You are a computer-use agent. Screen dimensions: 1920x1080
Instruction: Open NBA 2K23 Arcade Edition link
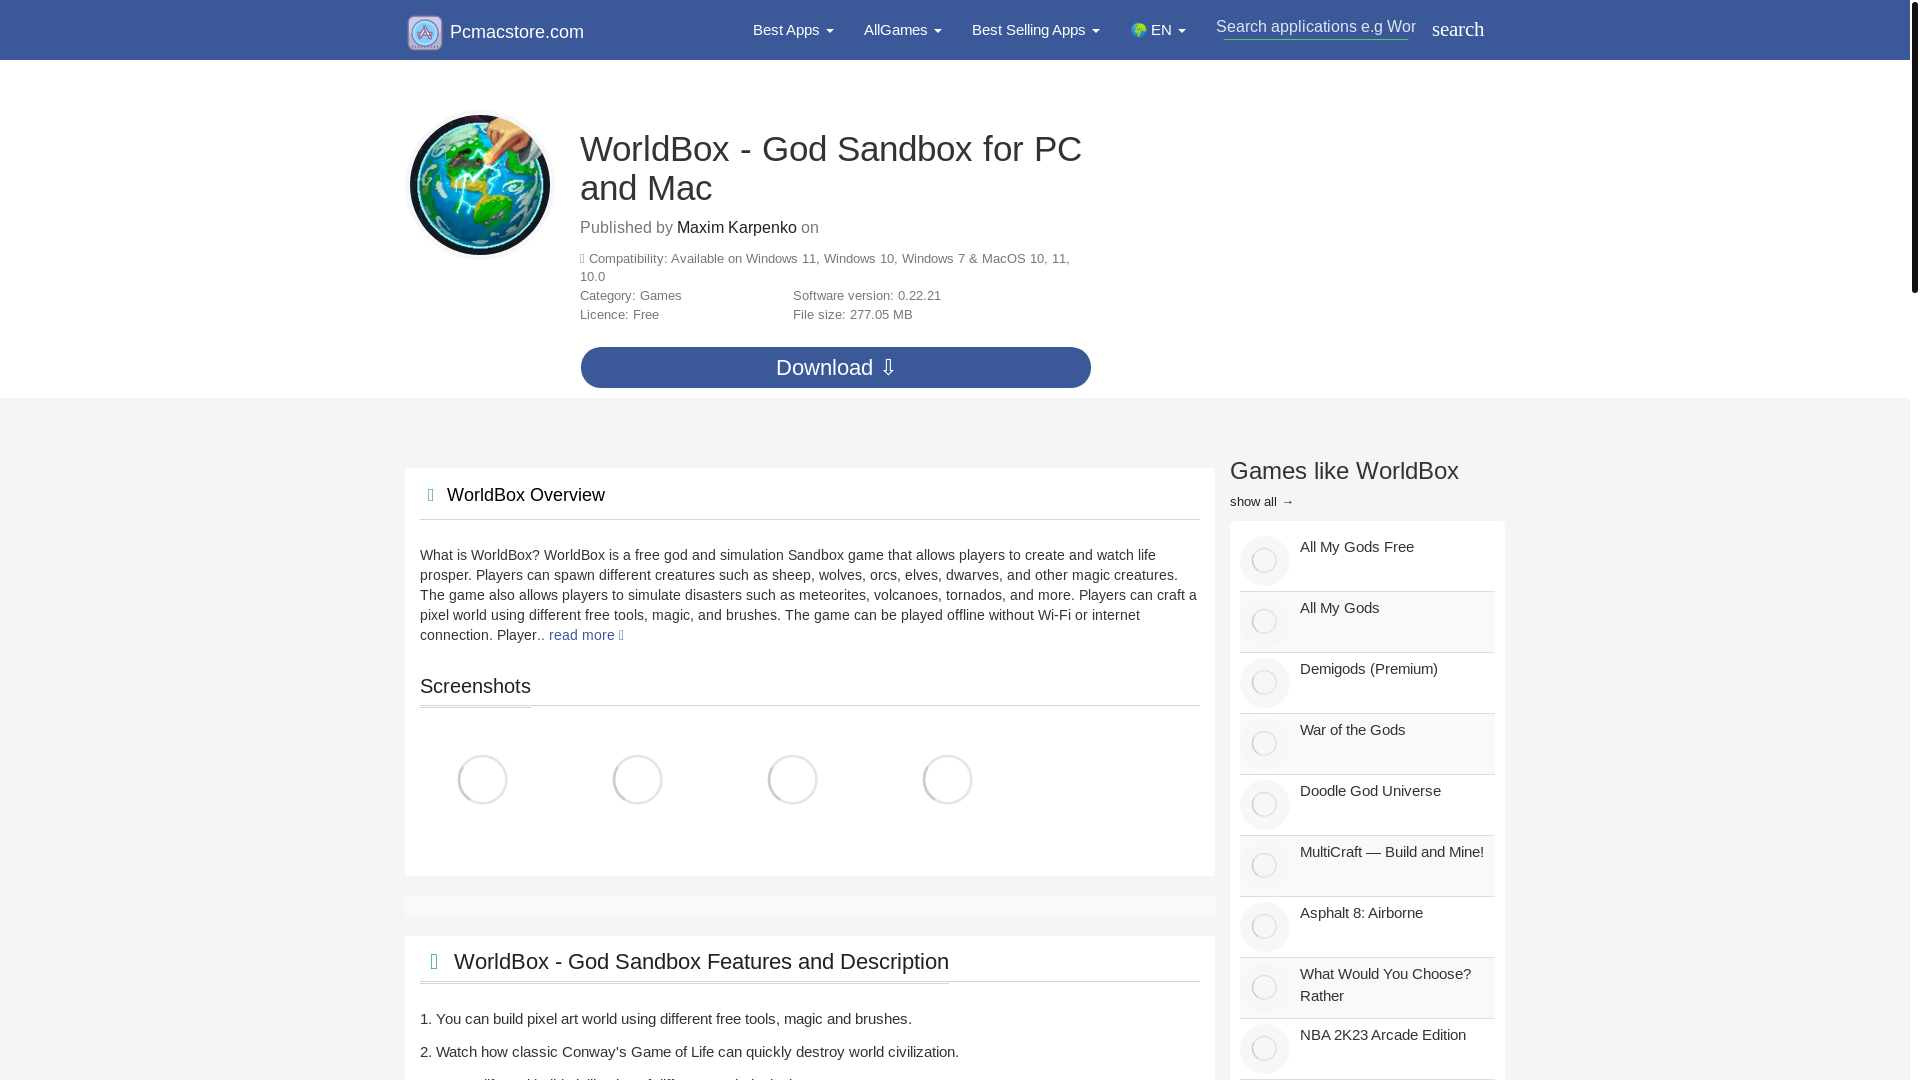tap(1382, 1035)
